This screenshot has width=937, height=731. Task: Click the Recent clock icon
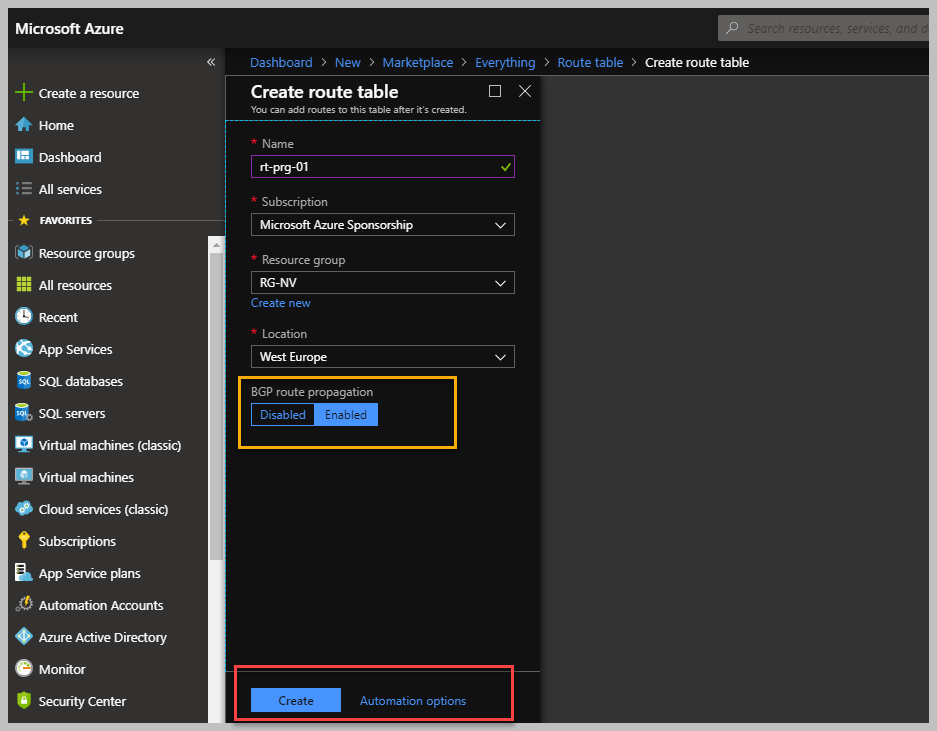point(24,317)
